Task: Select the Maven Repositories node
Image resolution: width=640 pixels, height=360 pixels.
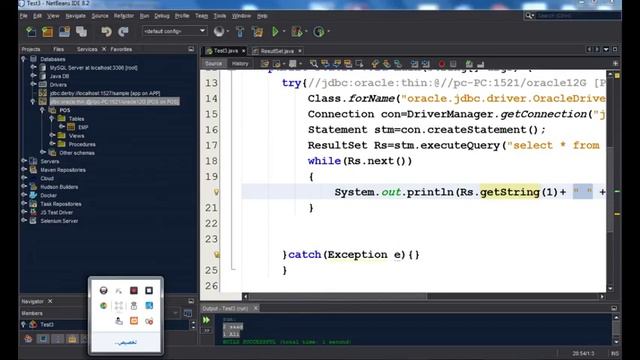Action: click(63, 169)
